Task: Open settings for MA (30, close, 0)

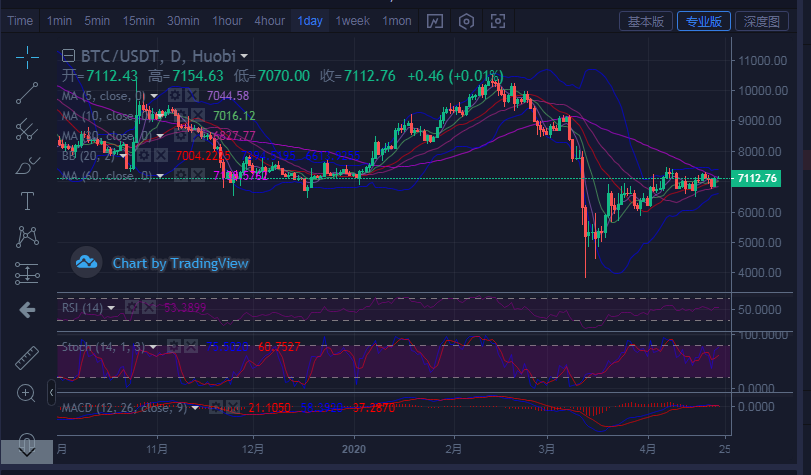Action: tap(181, 136)
